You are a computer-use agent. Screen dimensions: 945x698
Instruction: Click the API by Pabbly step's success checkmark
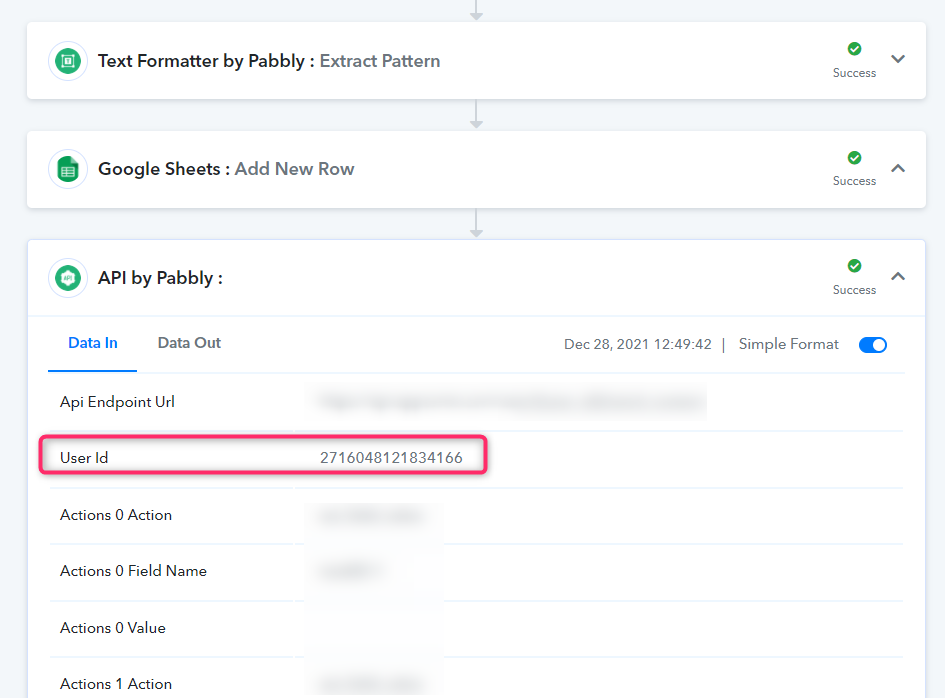pyautogui.click(x=854, y=266)
